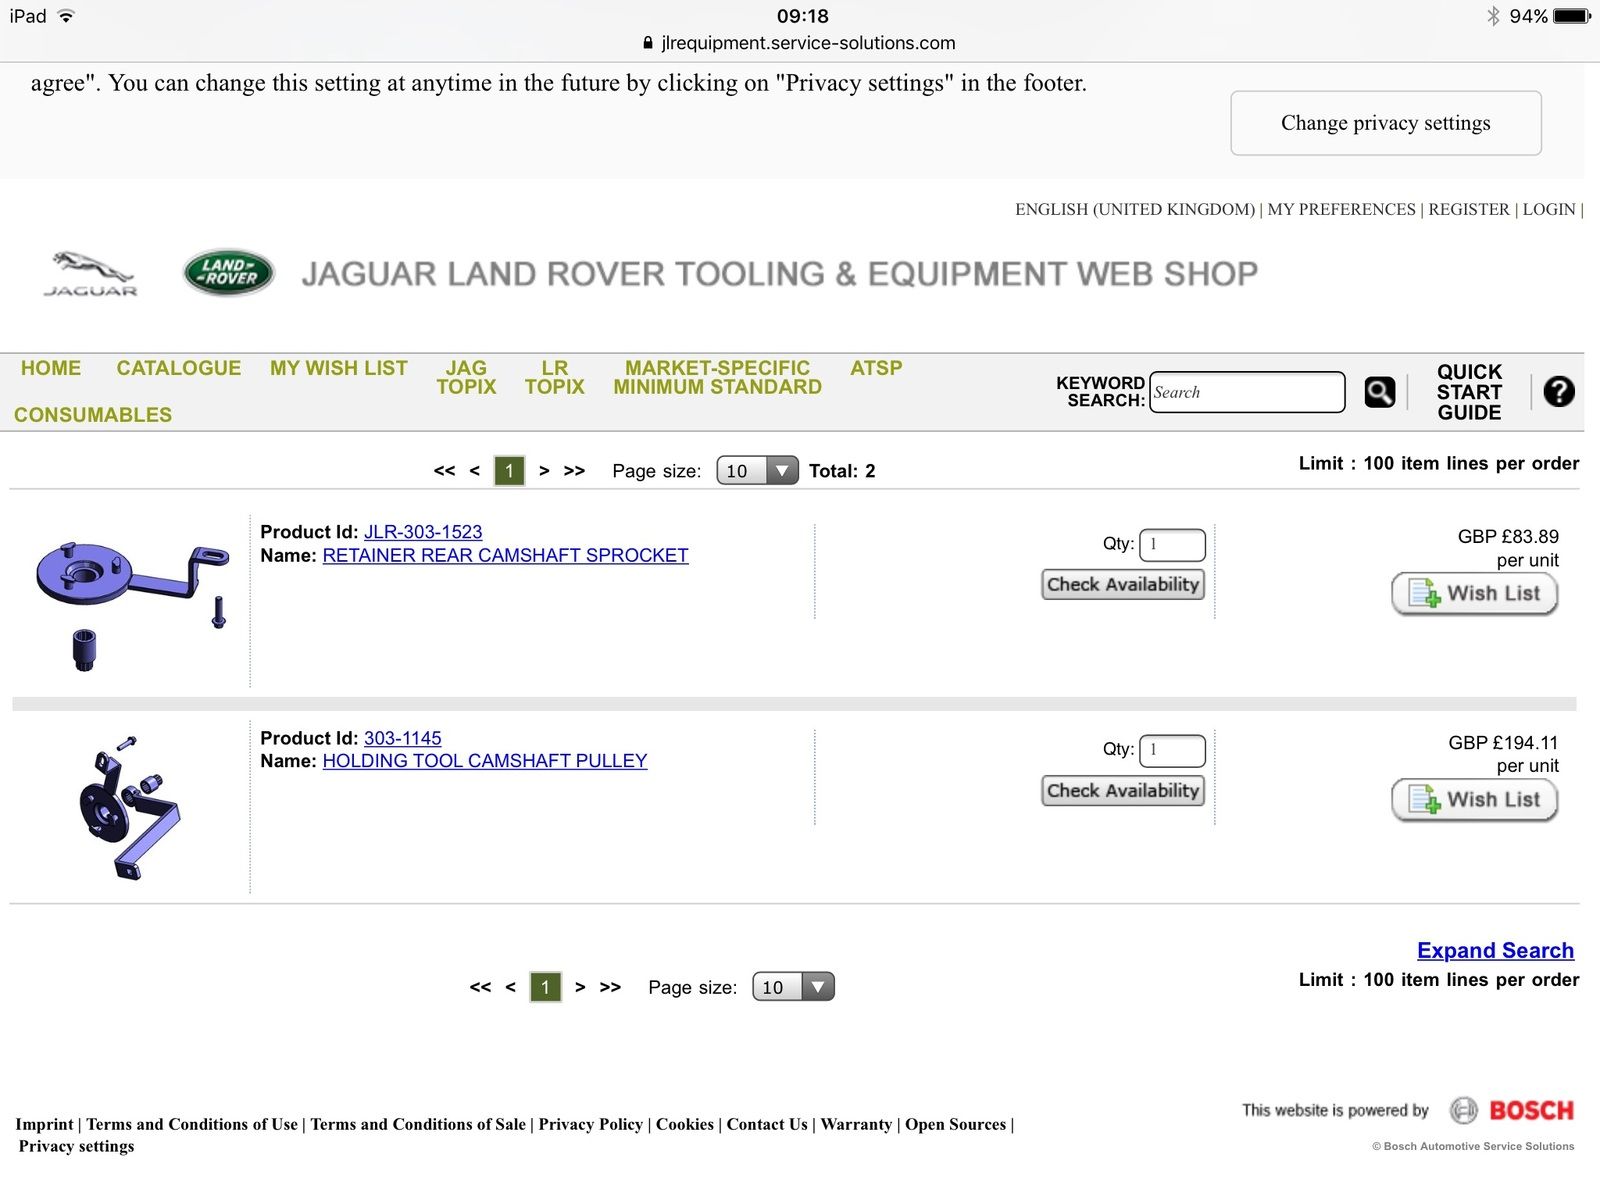Open the LR TOPIX menu item
The image size is (1600, 1200).
(555, 377)
